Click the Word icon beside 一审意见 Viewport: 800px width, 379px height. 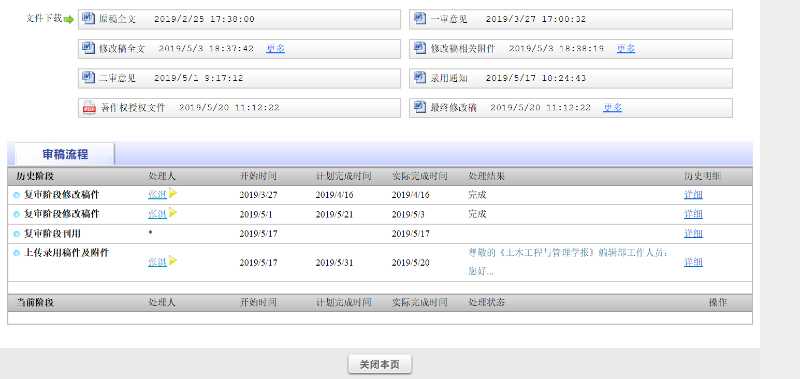(420, 18)
